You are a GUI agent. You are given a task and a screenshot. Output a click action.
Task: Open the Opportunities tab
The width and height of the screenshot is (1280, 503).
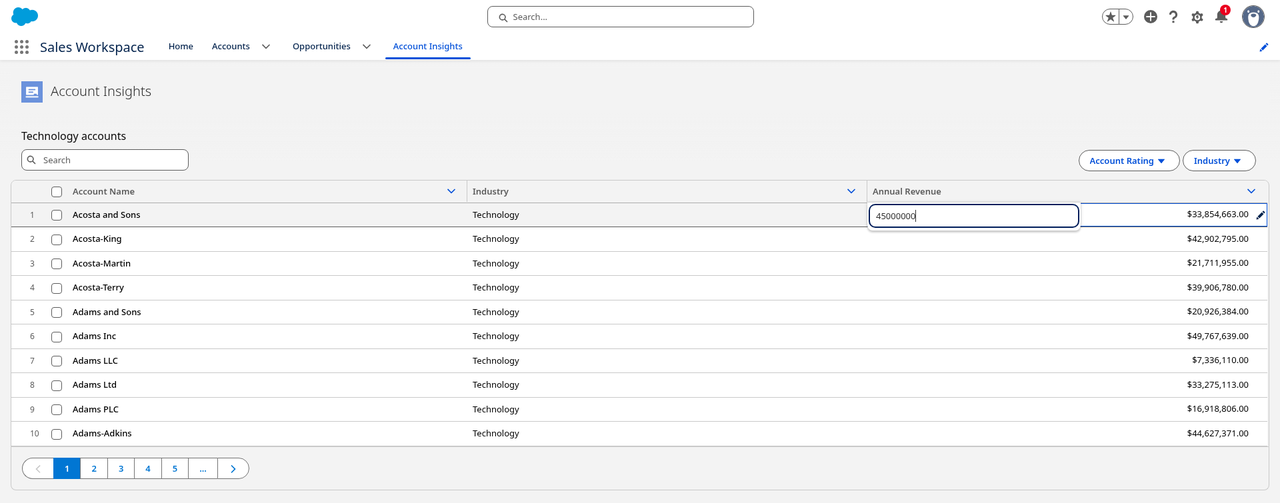(321, 47)
